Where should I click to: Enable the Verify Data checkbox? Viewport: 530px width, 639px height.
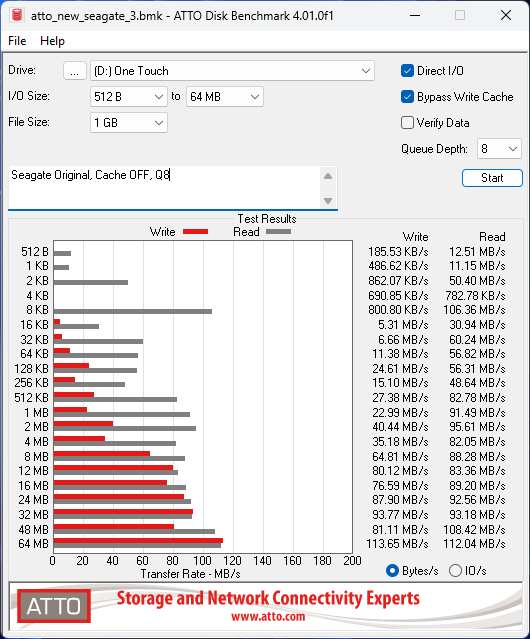[407, 123]
